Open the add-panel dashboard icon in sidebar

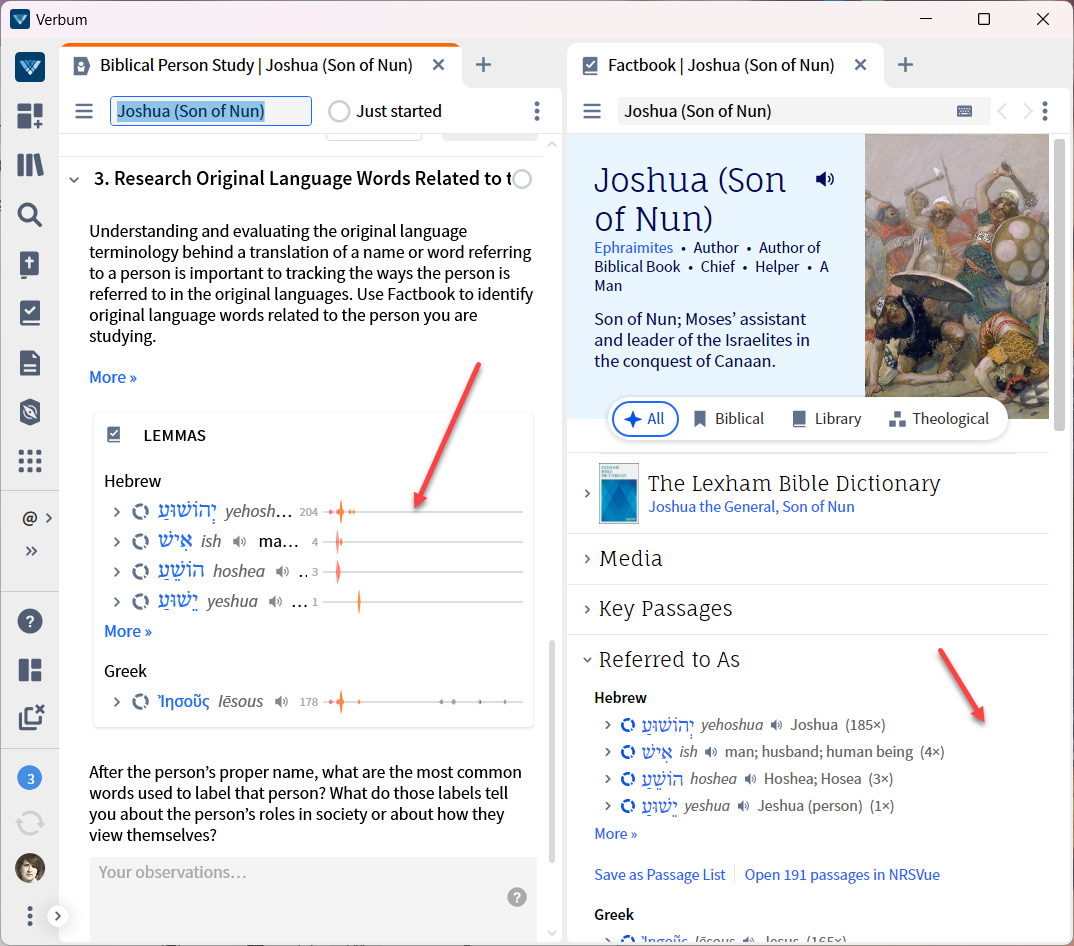coord(30,116)
